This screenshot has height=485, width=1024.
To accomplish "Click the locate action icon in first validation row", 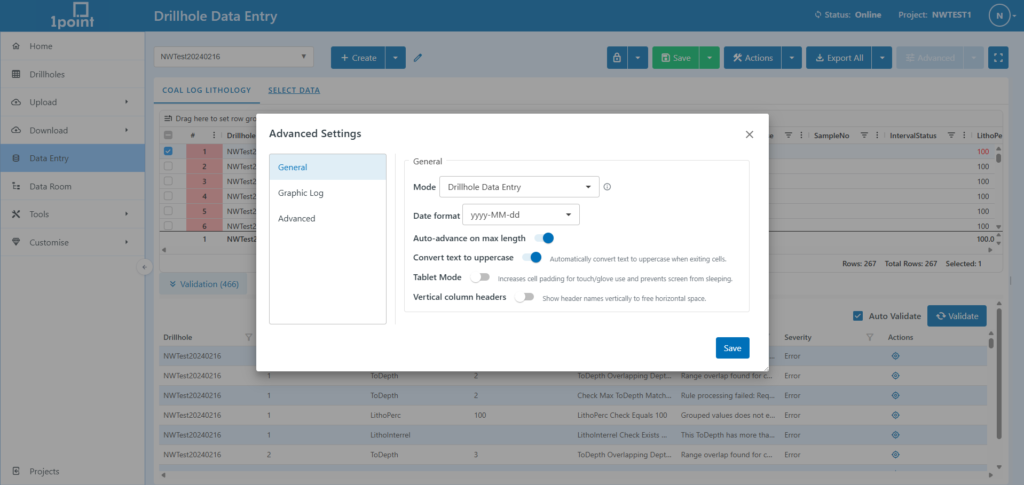I will click(895, 356).
